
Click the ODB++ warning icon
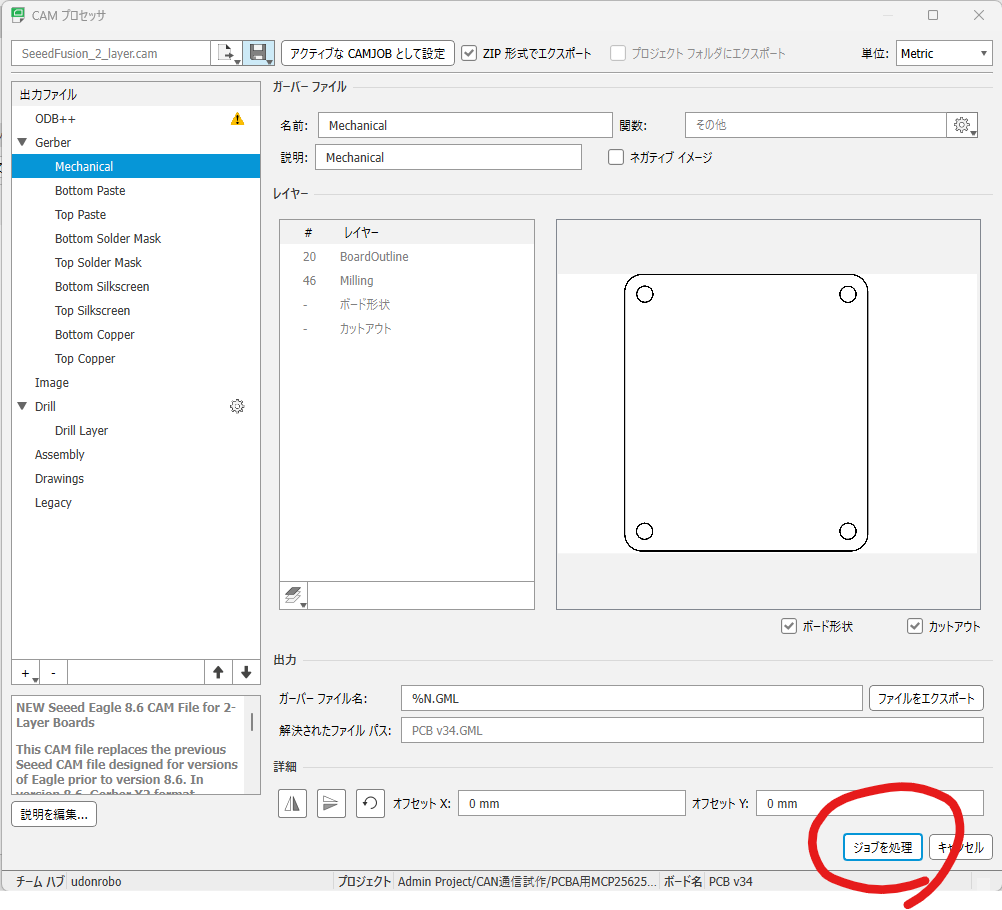click(237, 119)
